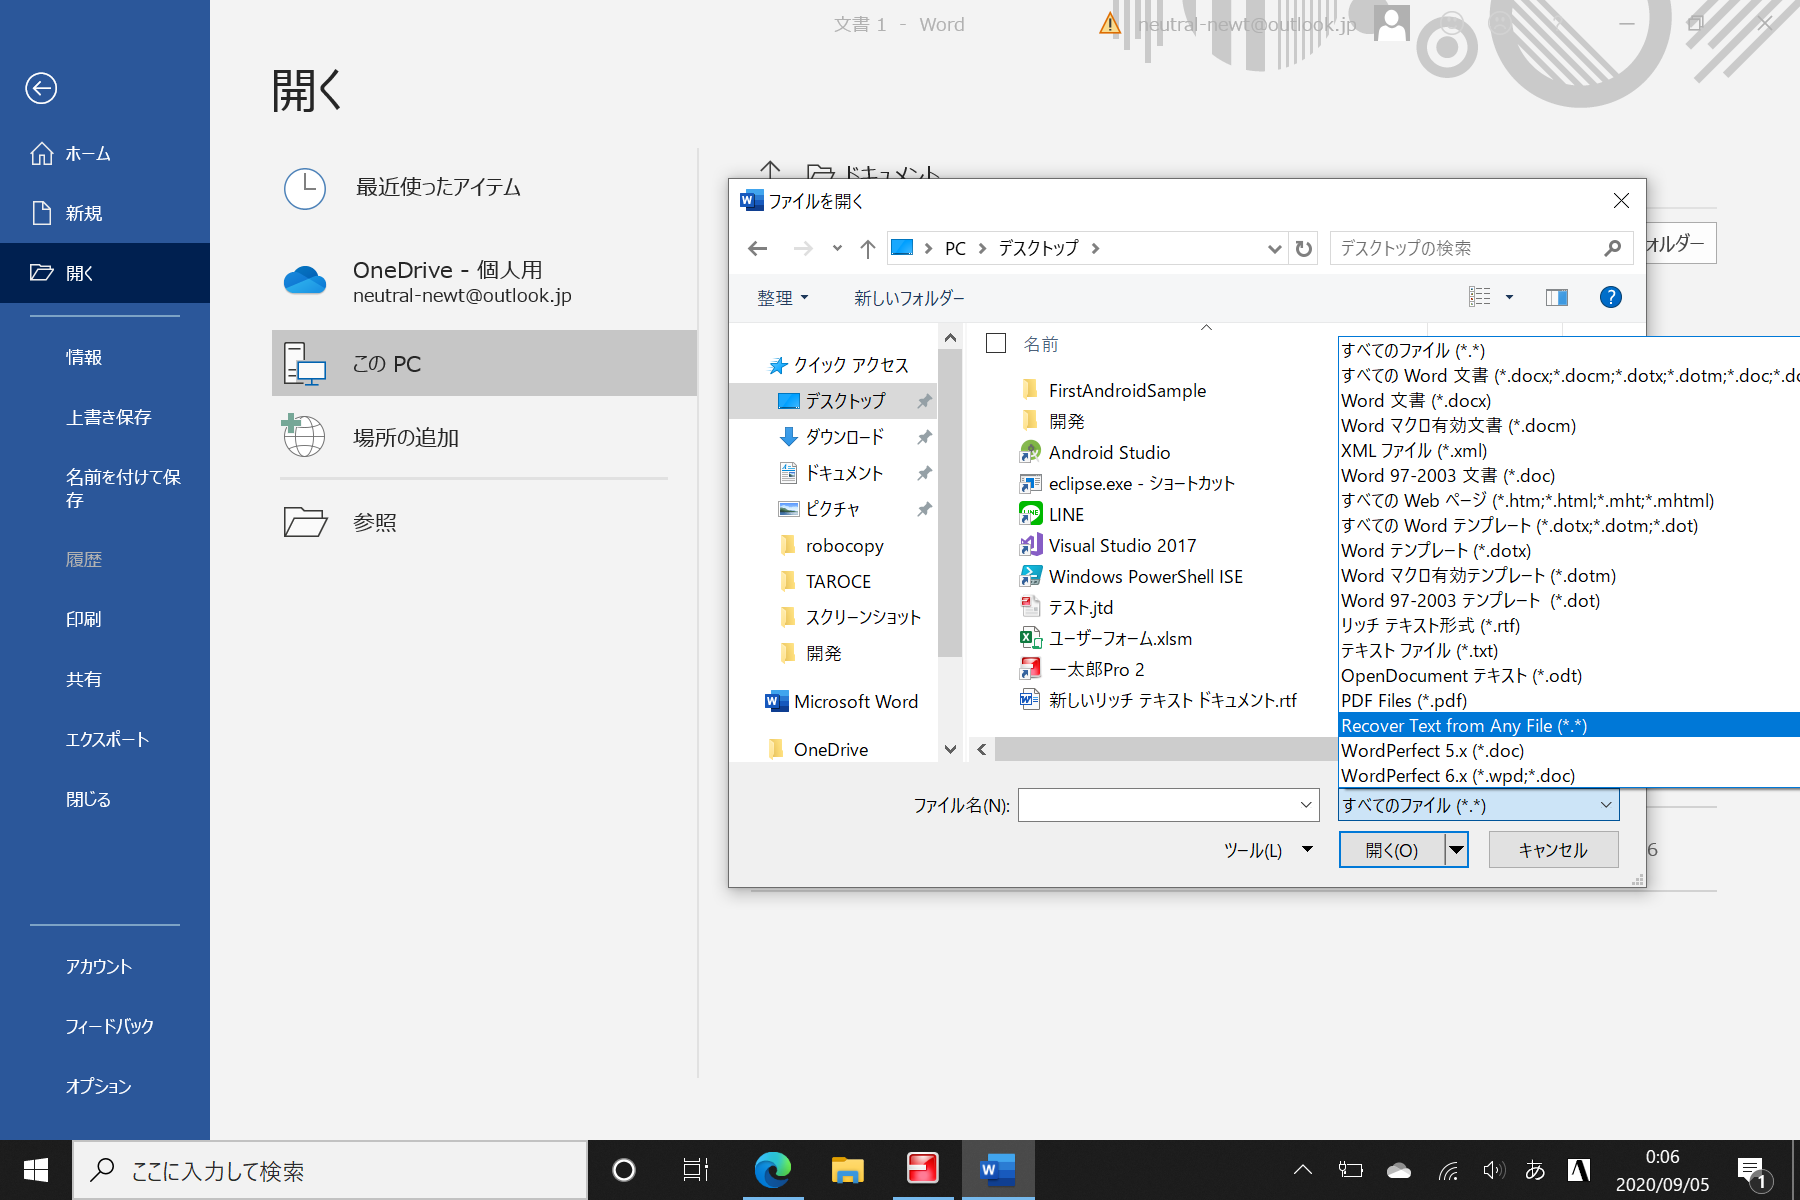Click the user profile picture icon
Screen dimensions: 1800x1200
pyautogui.click(x=1391, y=23)
